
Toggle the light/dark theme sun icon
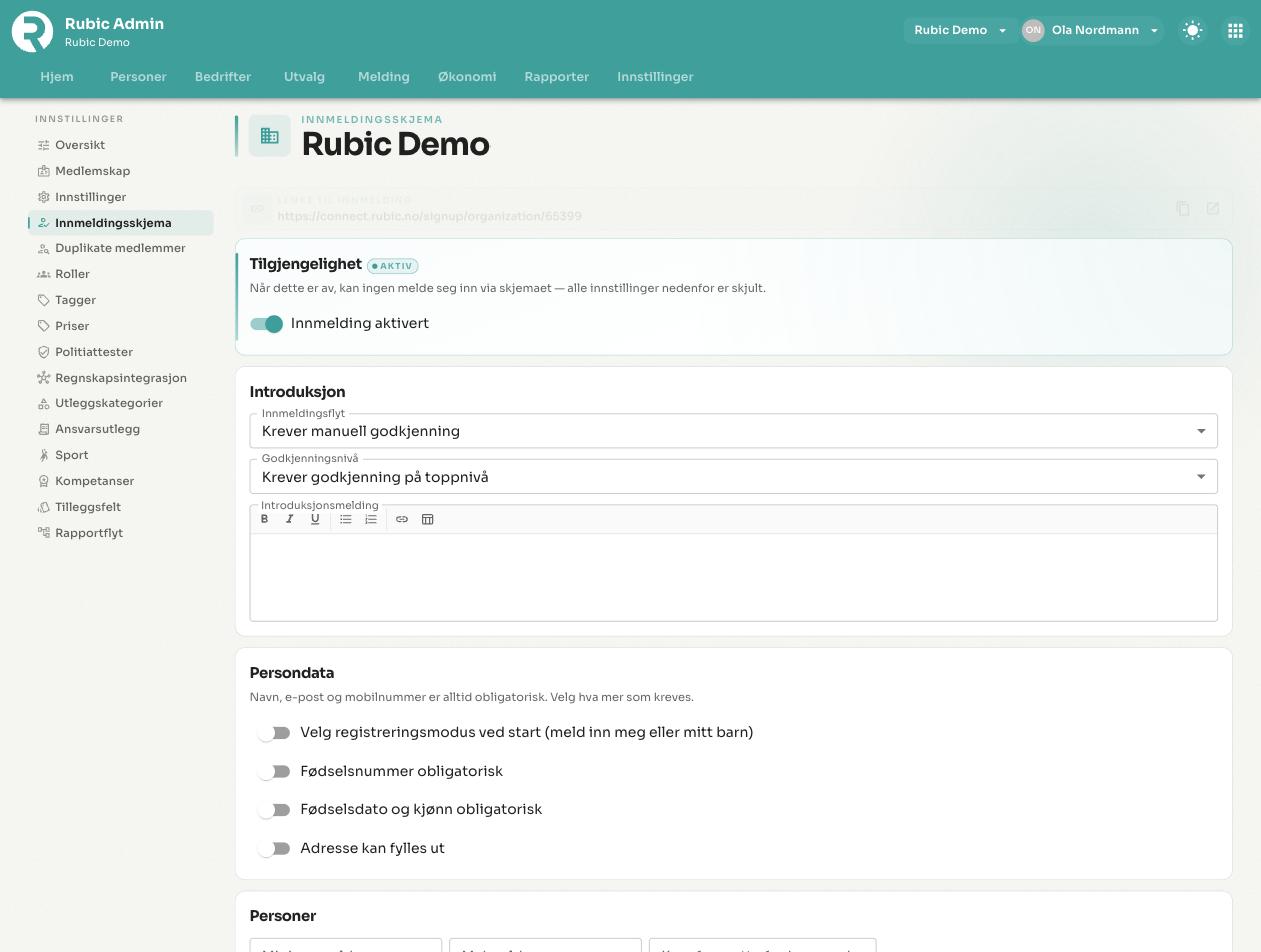tap(1192, 31)
